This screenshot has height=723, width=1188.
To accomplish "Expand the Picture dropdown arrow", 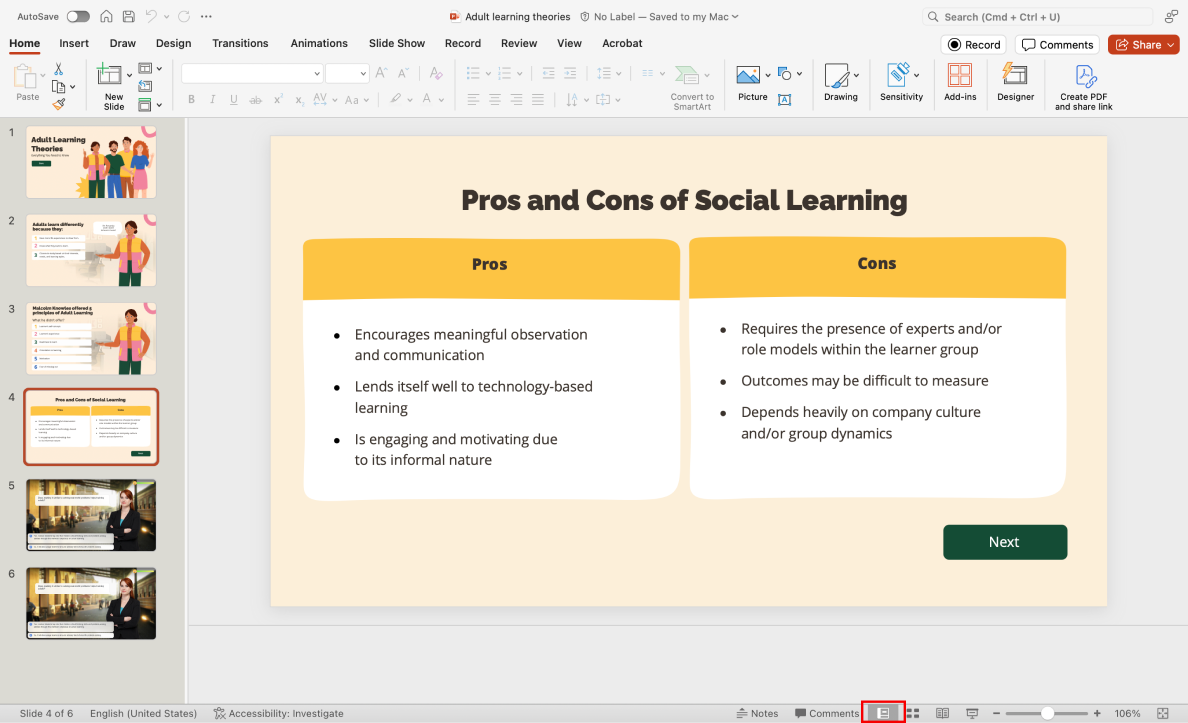I will coord(768,75).
